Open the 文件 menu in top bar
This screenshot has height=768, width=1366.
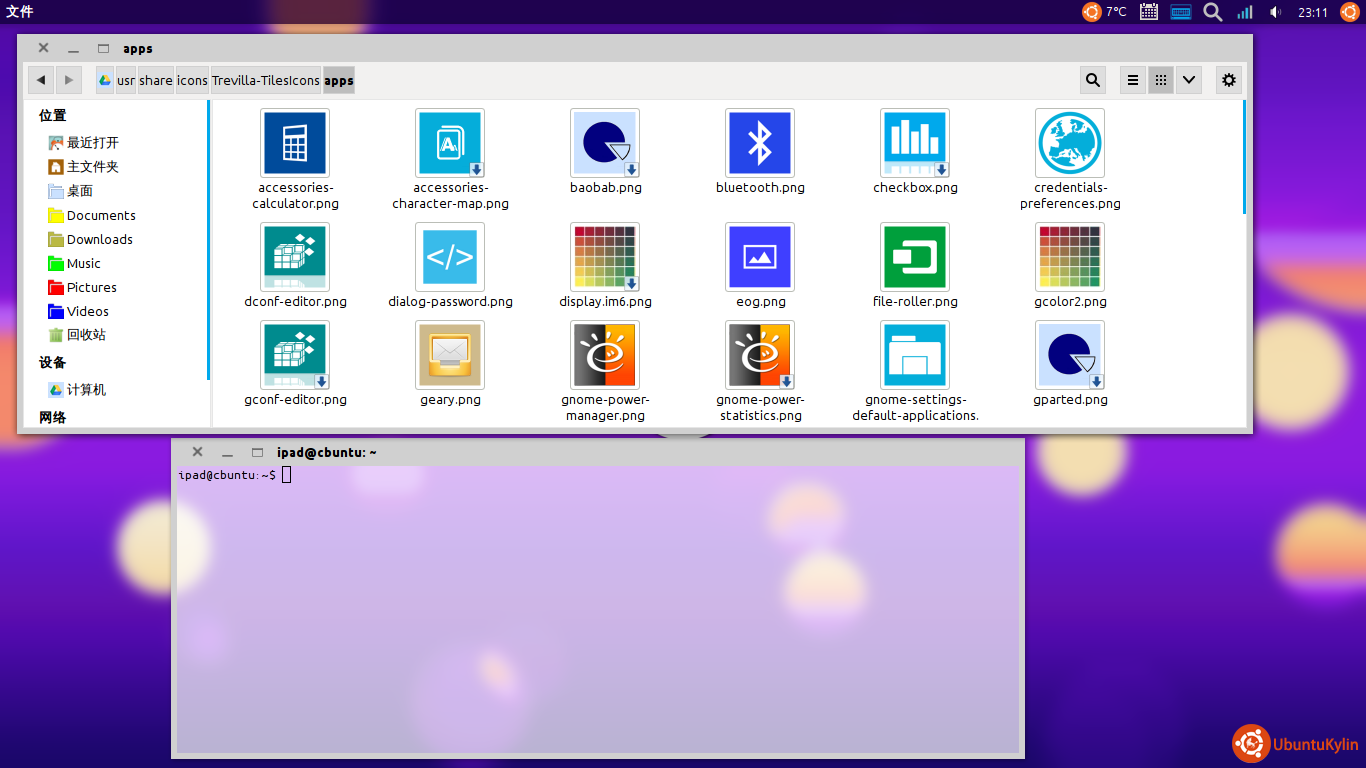[20, 12]
